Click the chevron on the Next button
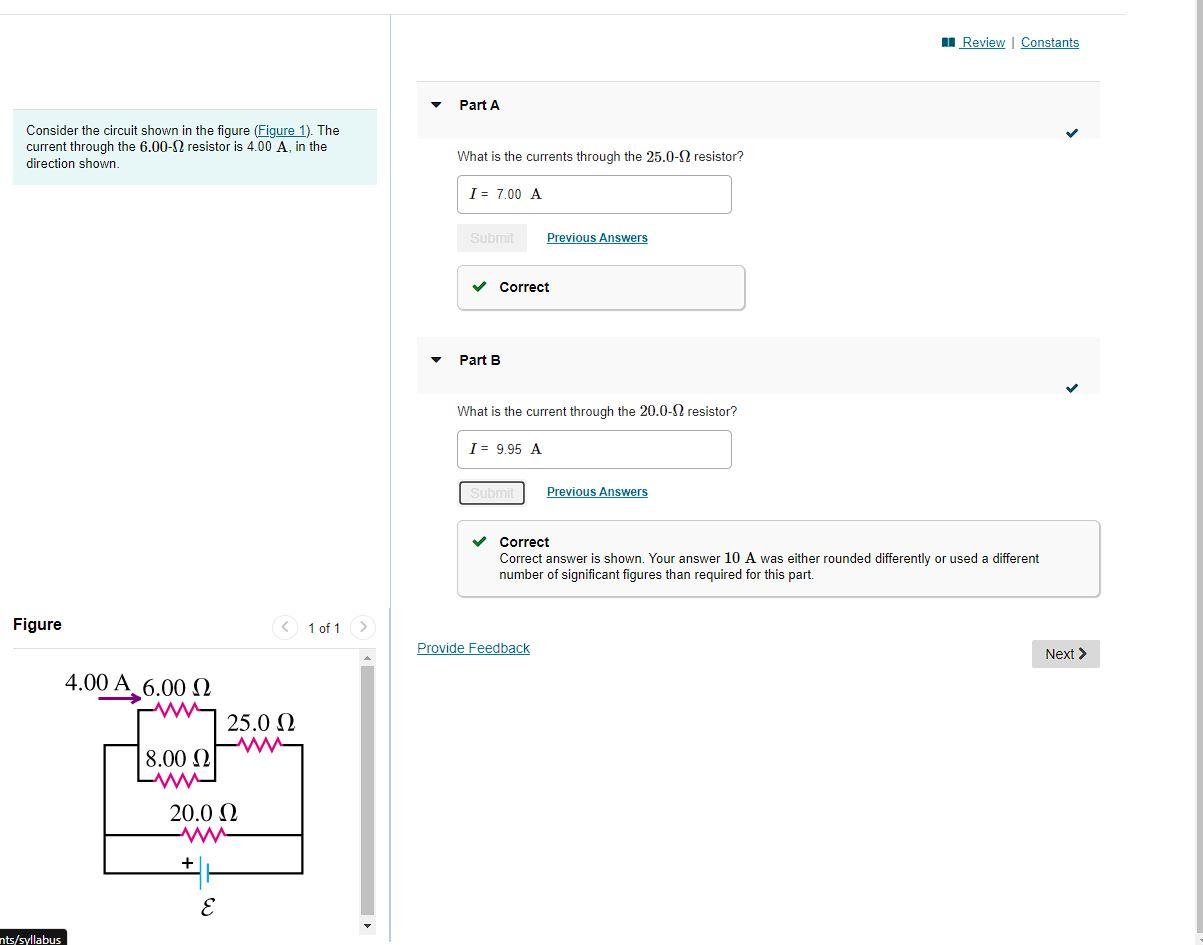The width and height of the screenshot is (1203, 945). [x=1081, y=653]
